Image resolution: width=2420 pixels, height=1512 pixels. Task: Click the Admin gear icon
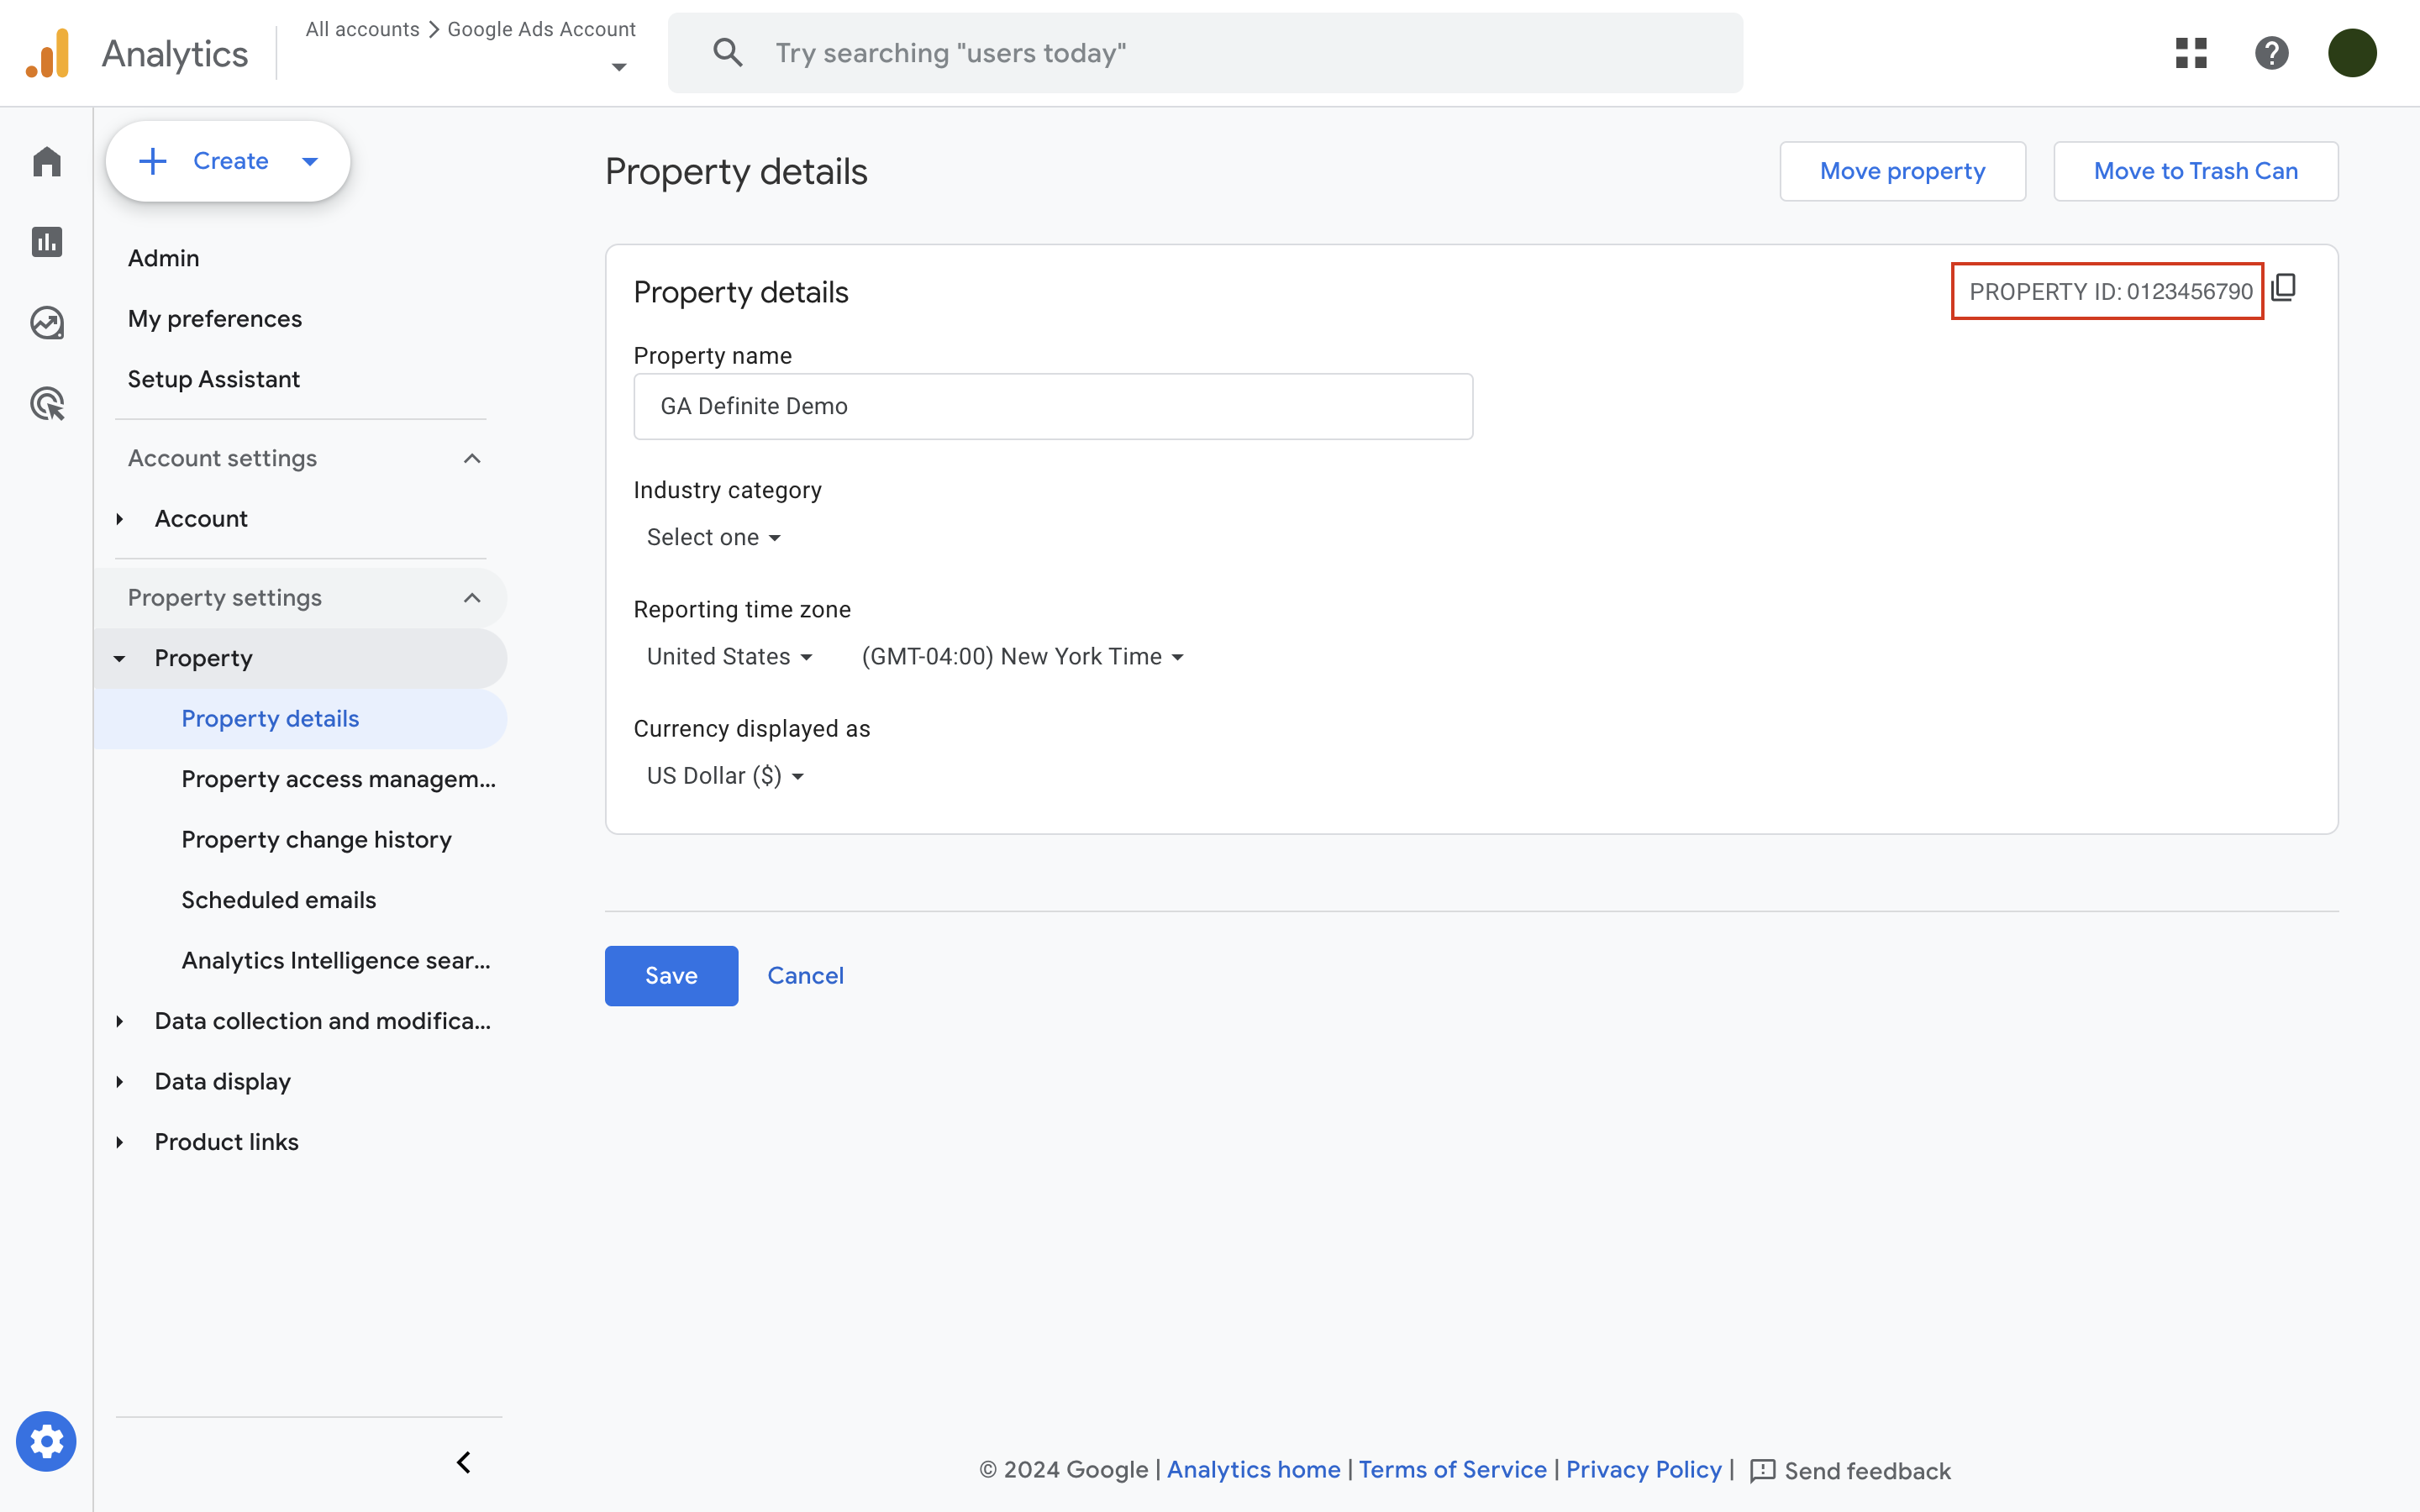[x=46, y=1441]
